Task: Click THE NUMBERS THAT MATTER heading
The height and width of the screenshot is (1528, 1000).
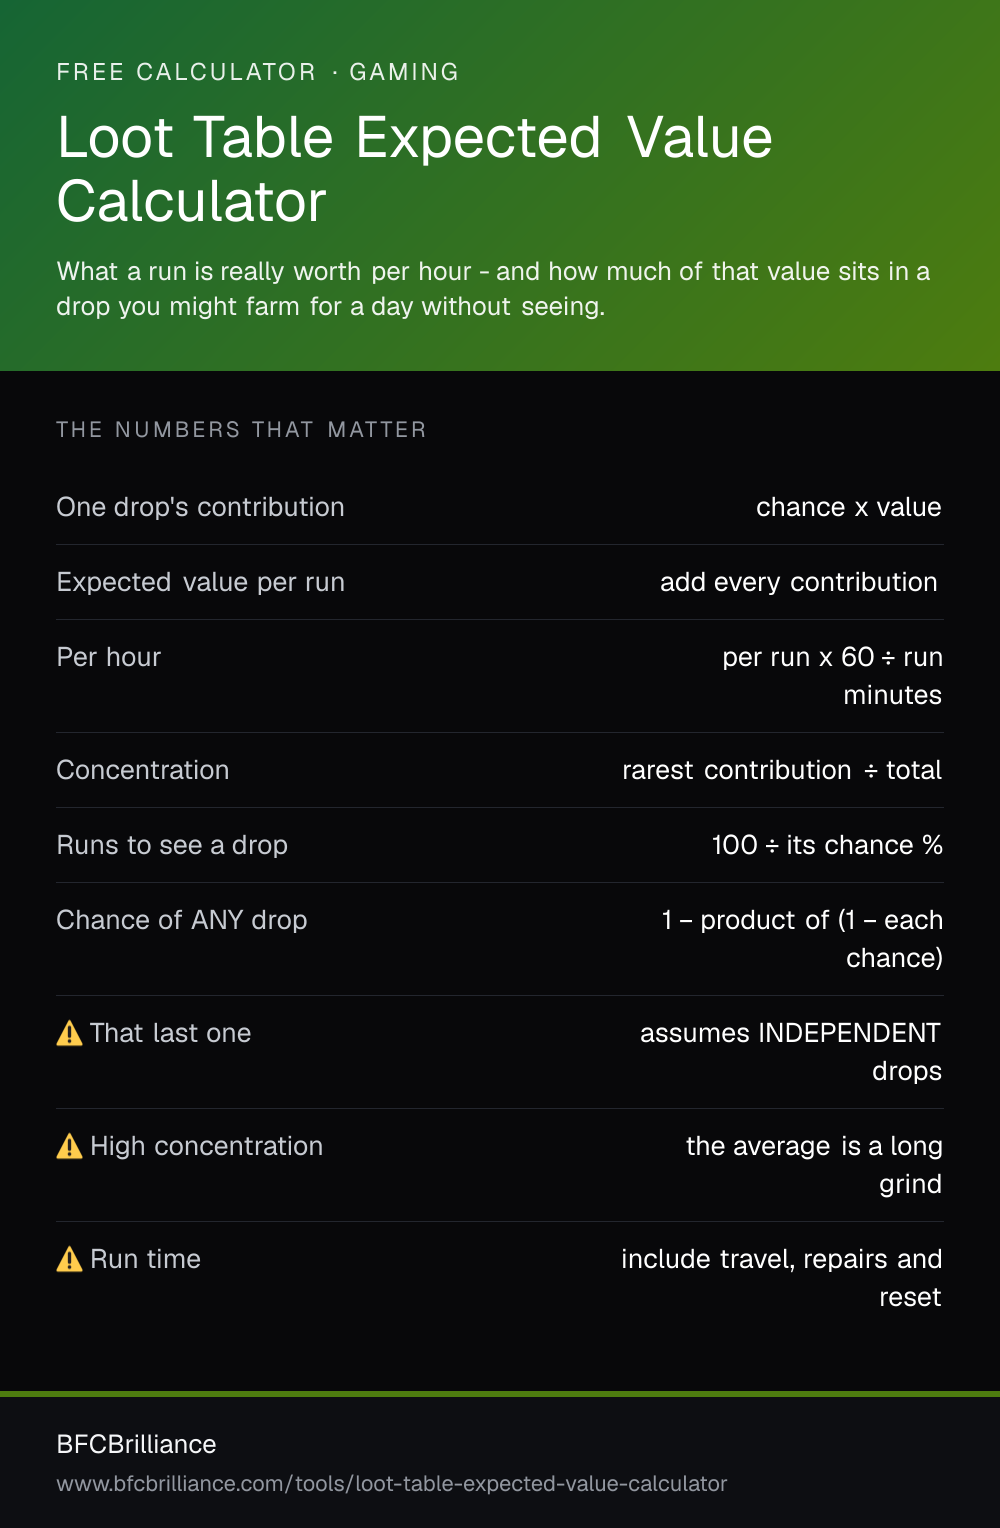Action: pyautogui.click(x=242, y=430)
